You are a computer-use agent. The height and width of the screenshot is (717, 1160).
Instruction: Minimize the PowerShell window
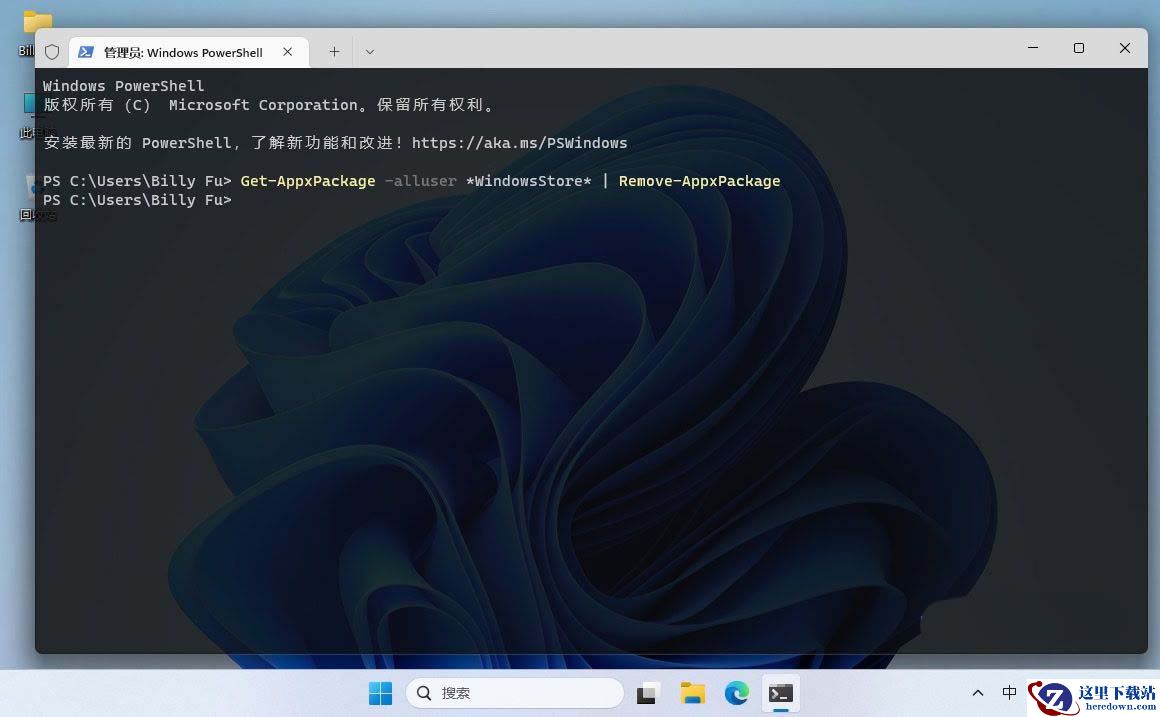coord(1033,47)
